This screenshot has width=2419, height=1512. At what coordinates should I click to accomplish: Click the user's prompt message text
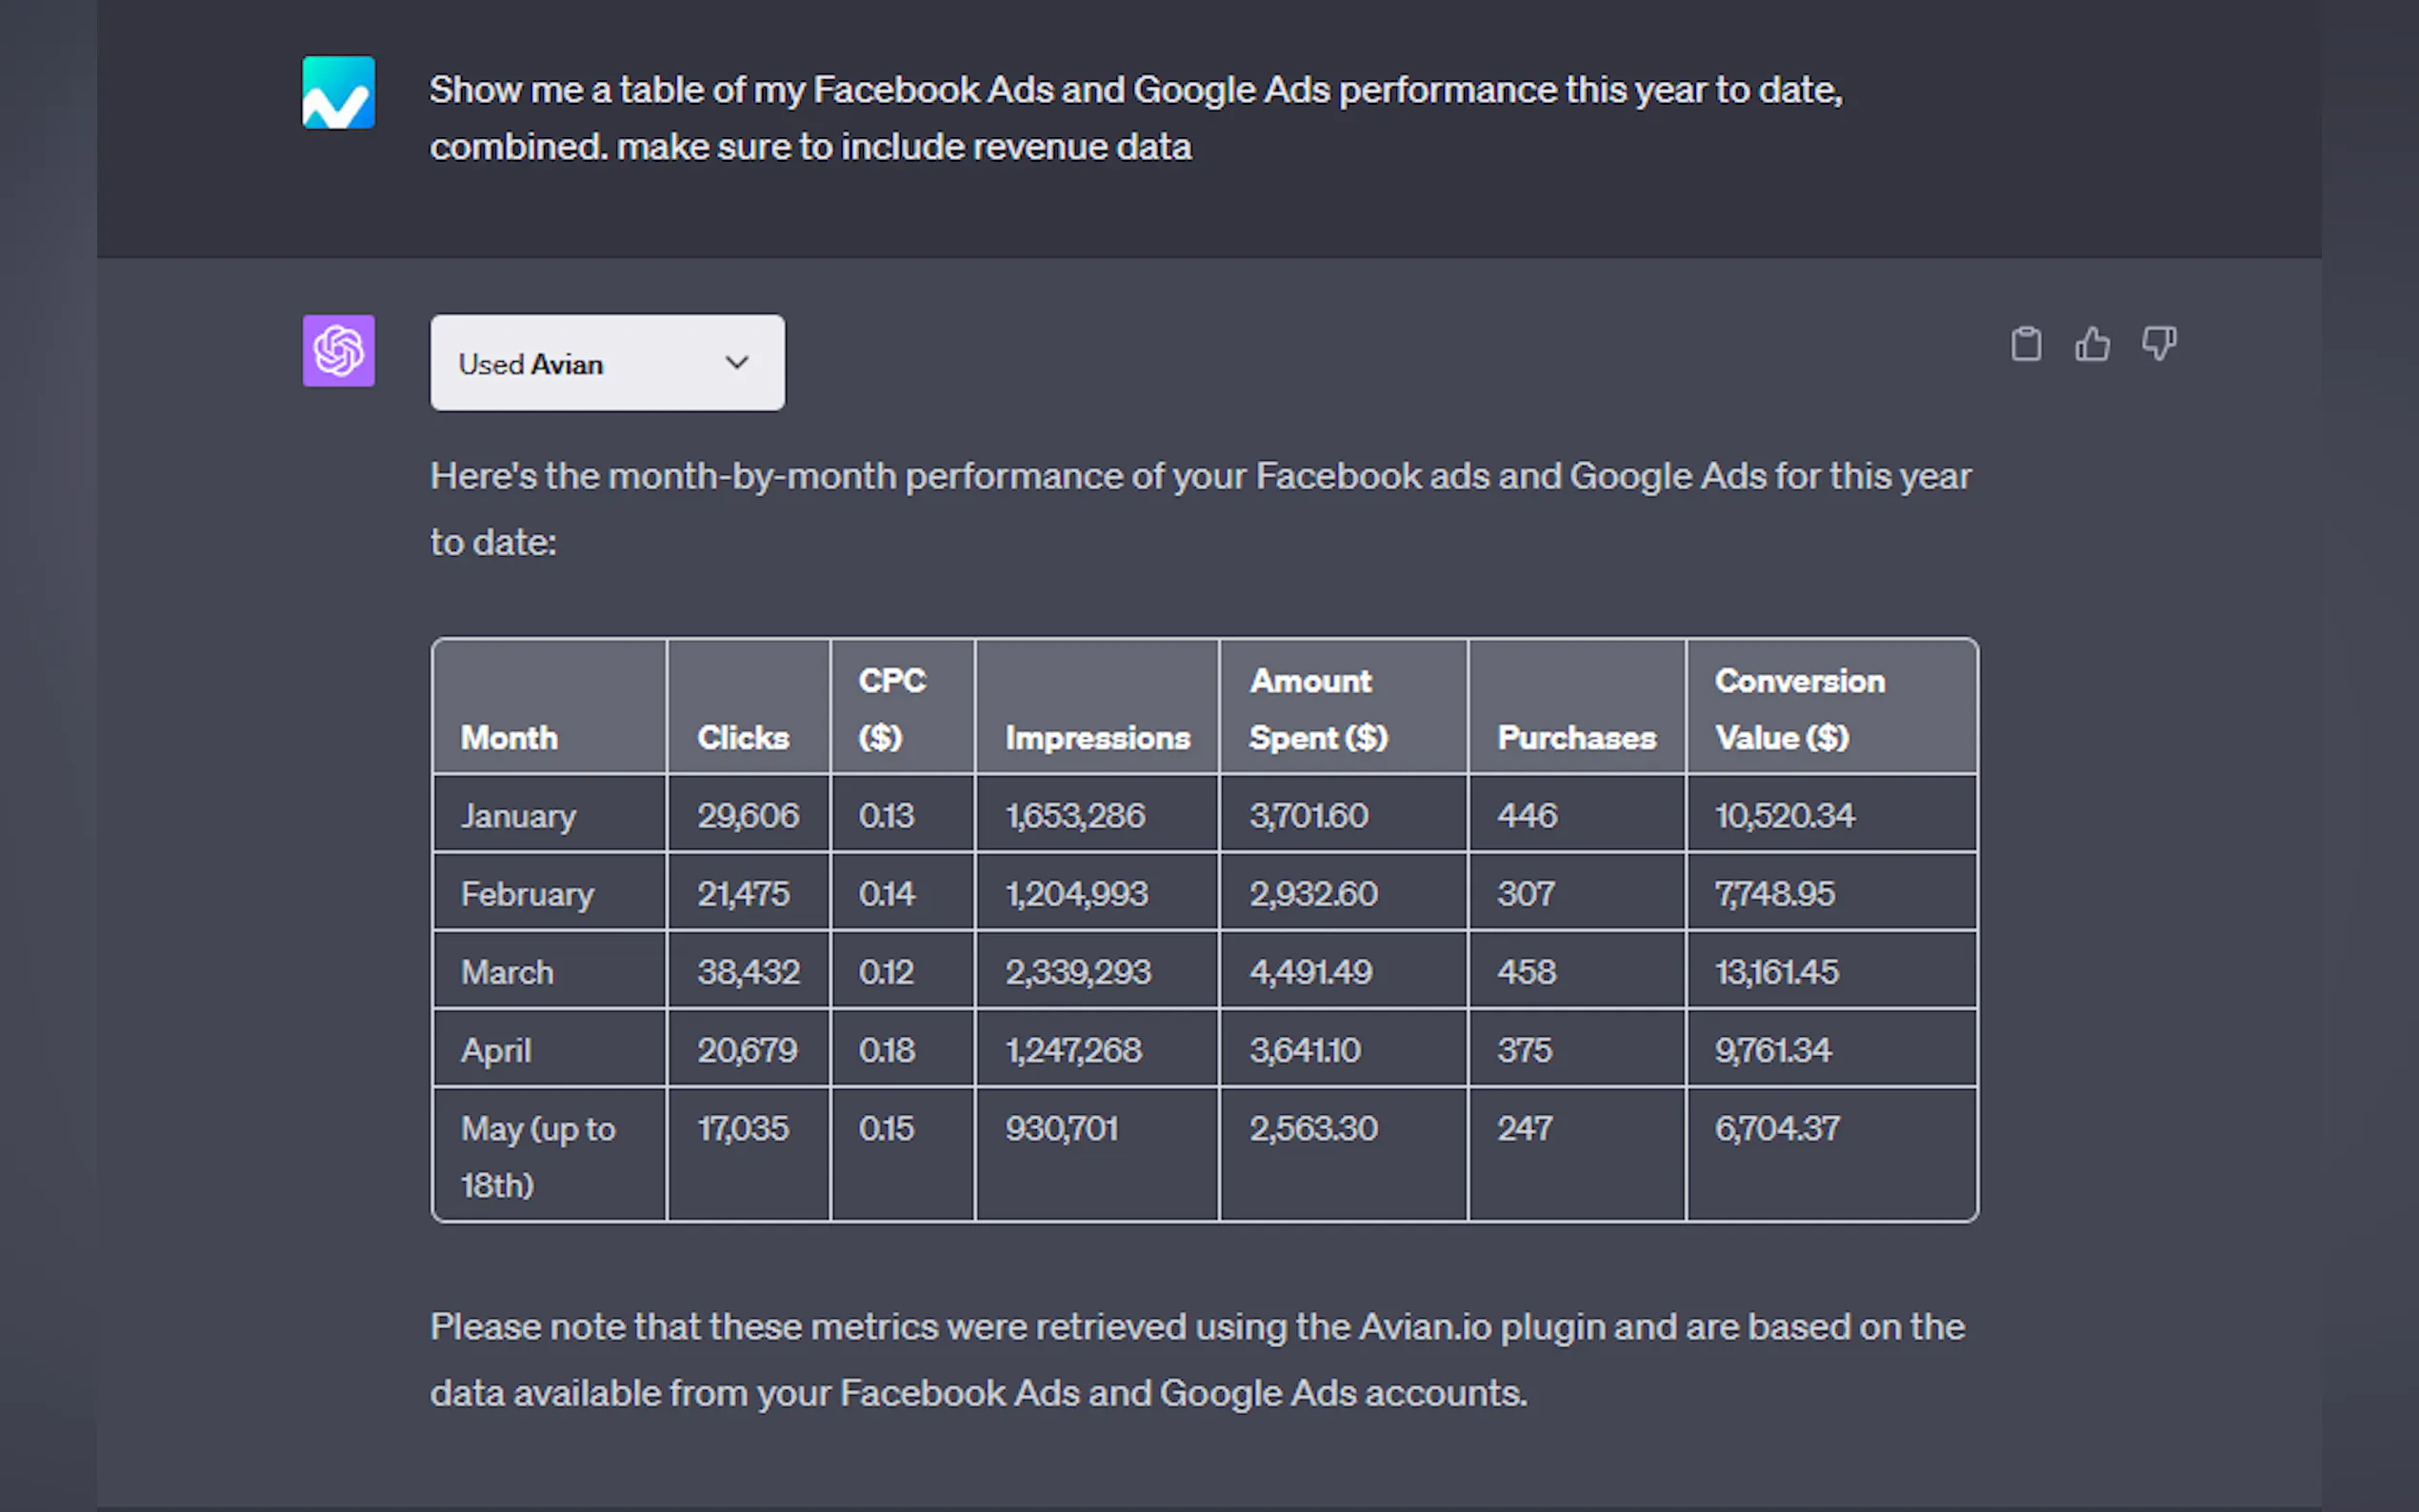tap(1134, 118)
